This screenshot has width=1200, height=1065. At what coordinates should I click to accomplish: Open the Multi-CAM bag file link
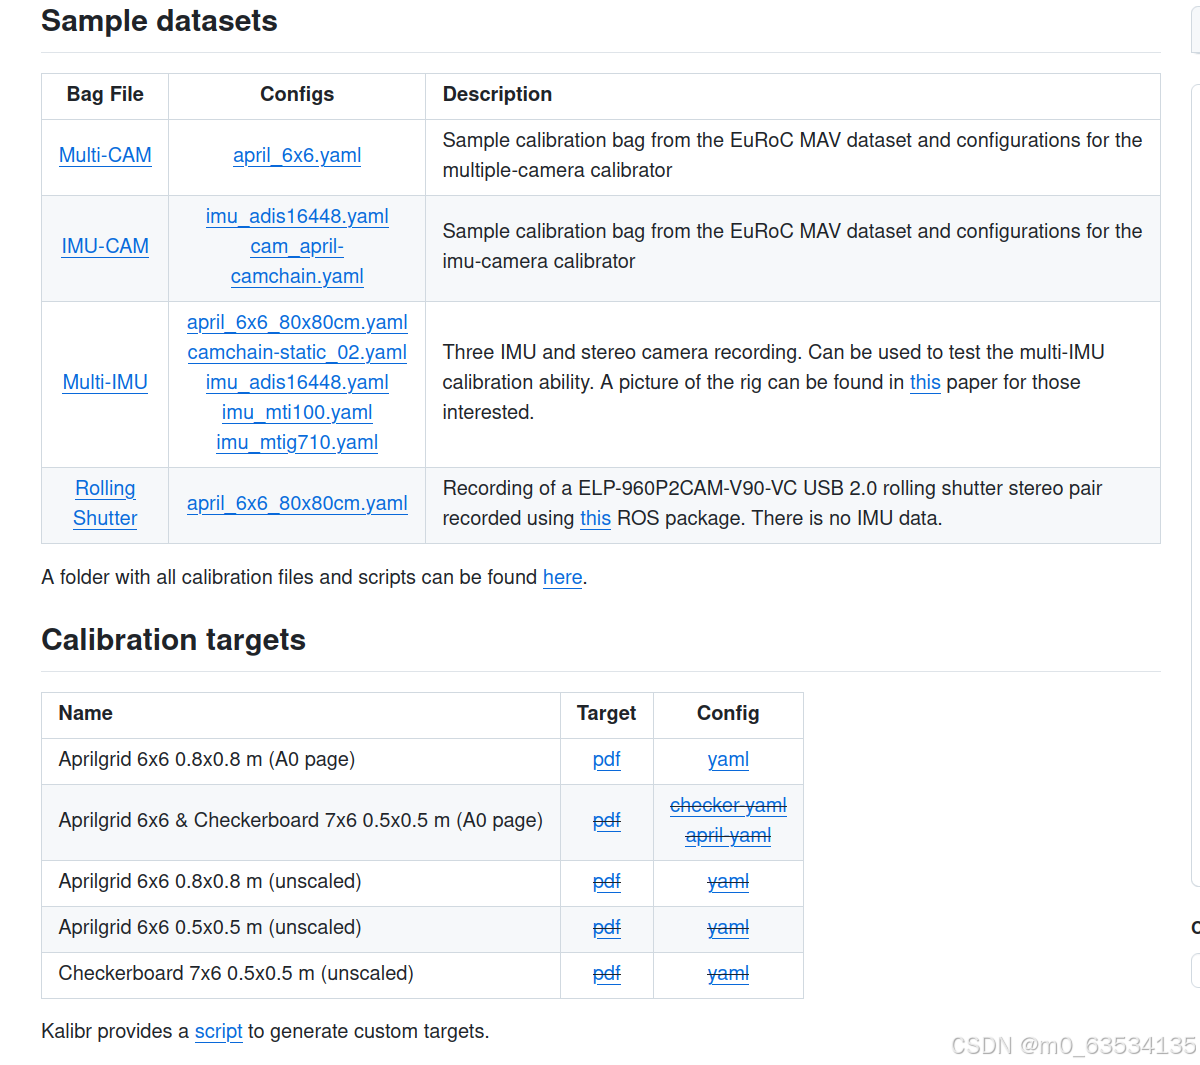pyautogui.click(x=105, y=155)
